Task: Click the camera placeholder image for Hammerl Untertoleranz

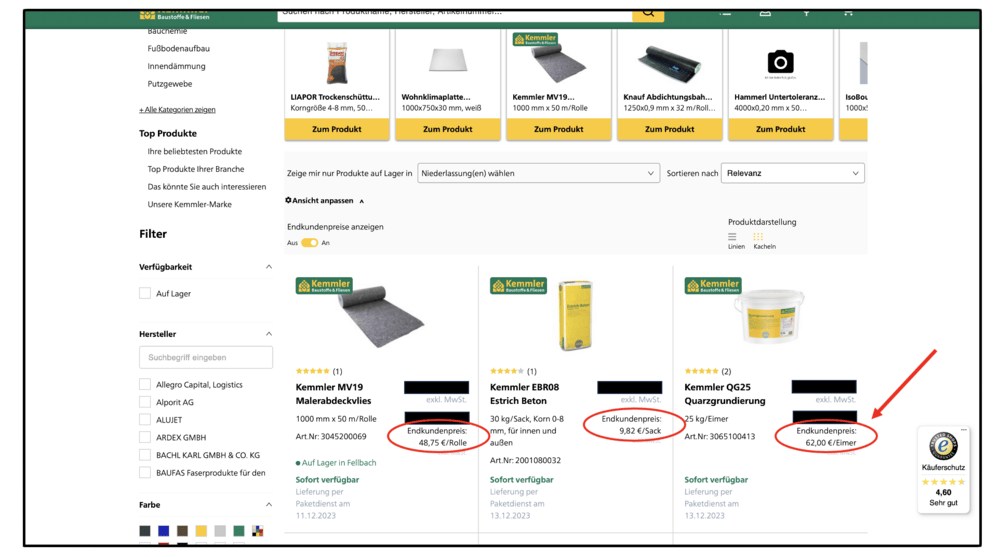Action: click(x=781, y=63)
